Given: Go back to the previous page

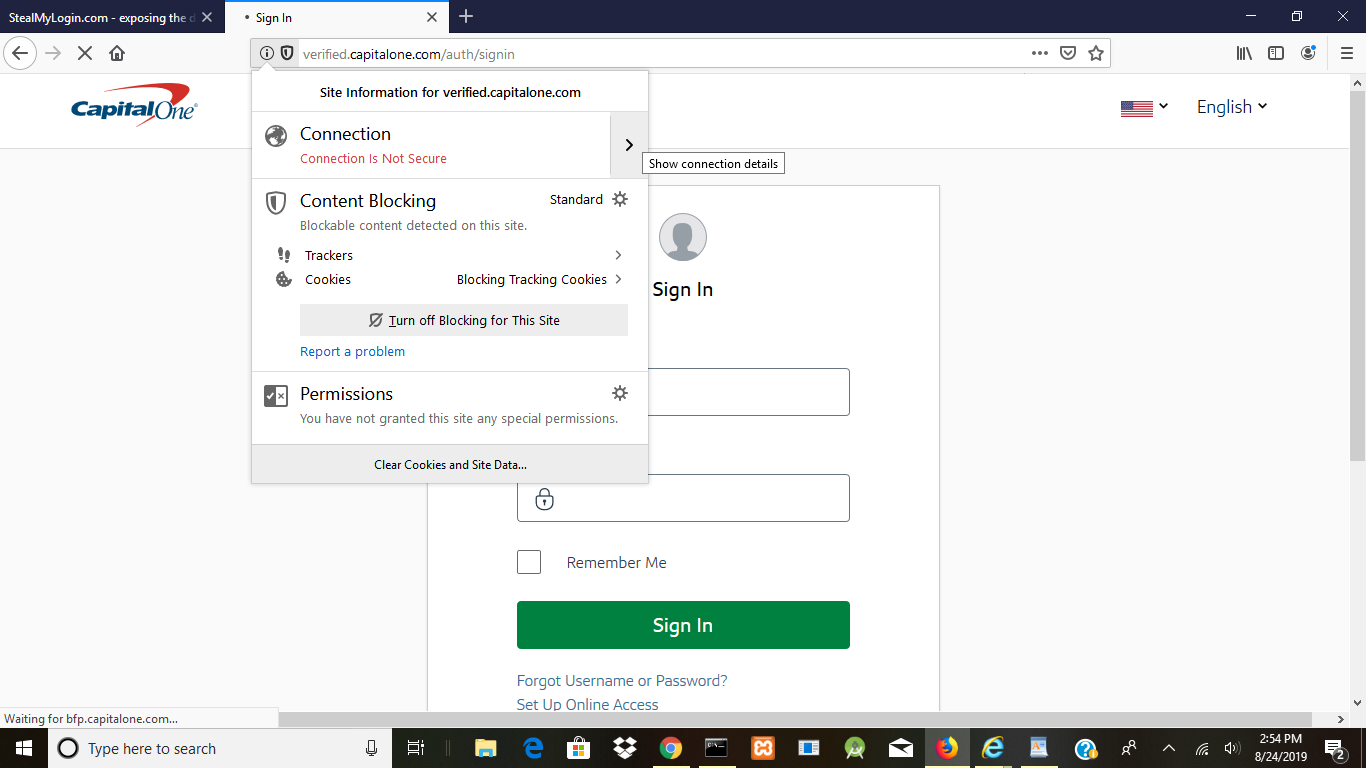Looking at the screenshot, I should pyautogui.click(x=20, y=53).
